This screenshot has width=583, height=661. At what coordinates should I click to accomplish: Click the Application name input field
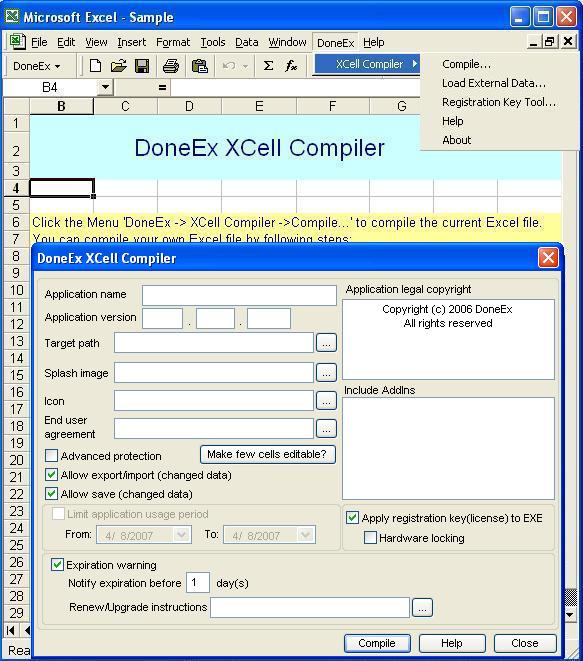click(x=239, y=295)
